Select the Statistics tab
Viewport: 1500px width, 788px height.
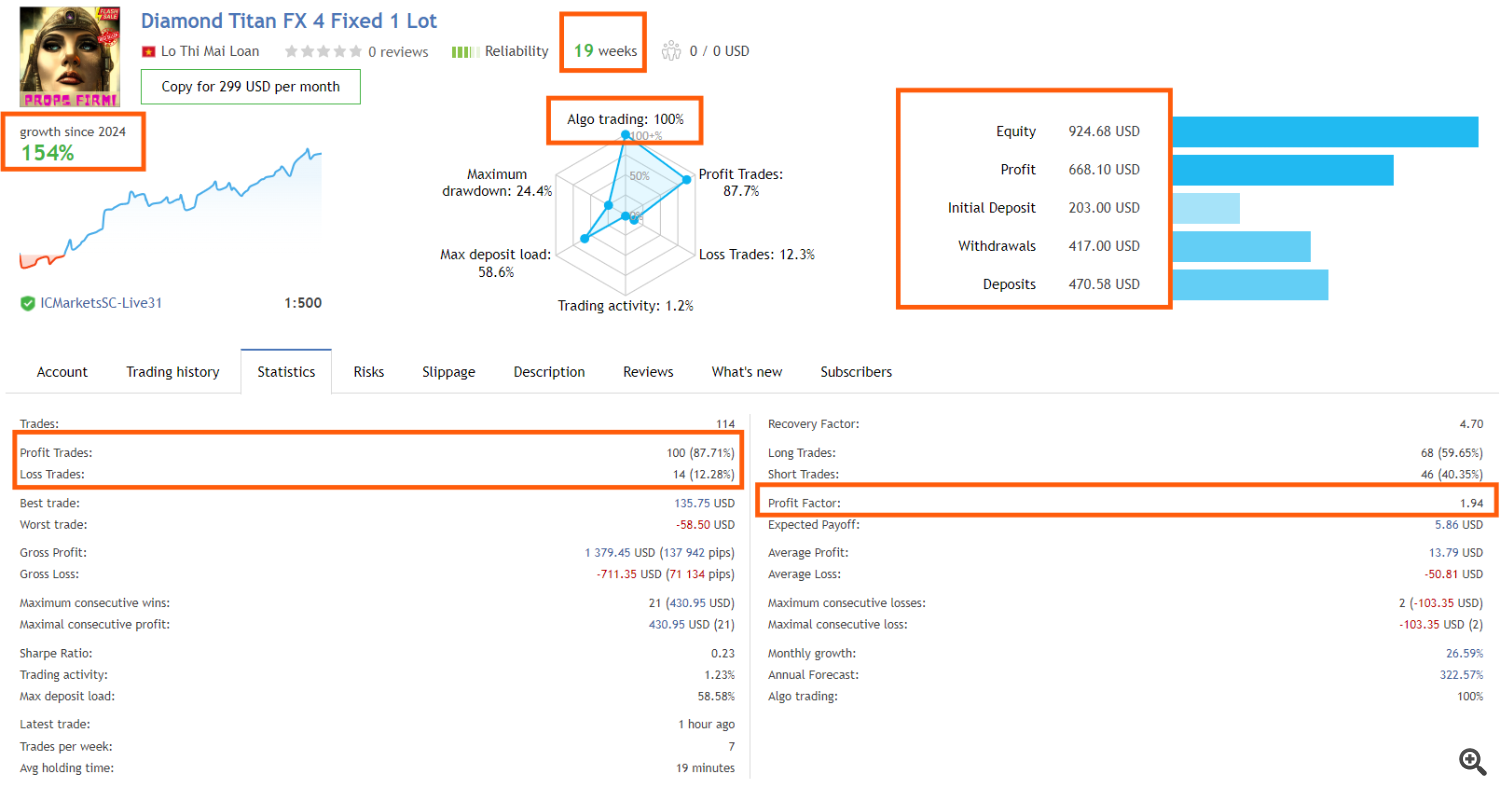tap(287, 372)
